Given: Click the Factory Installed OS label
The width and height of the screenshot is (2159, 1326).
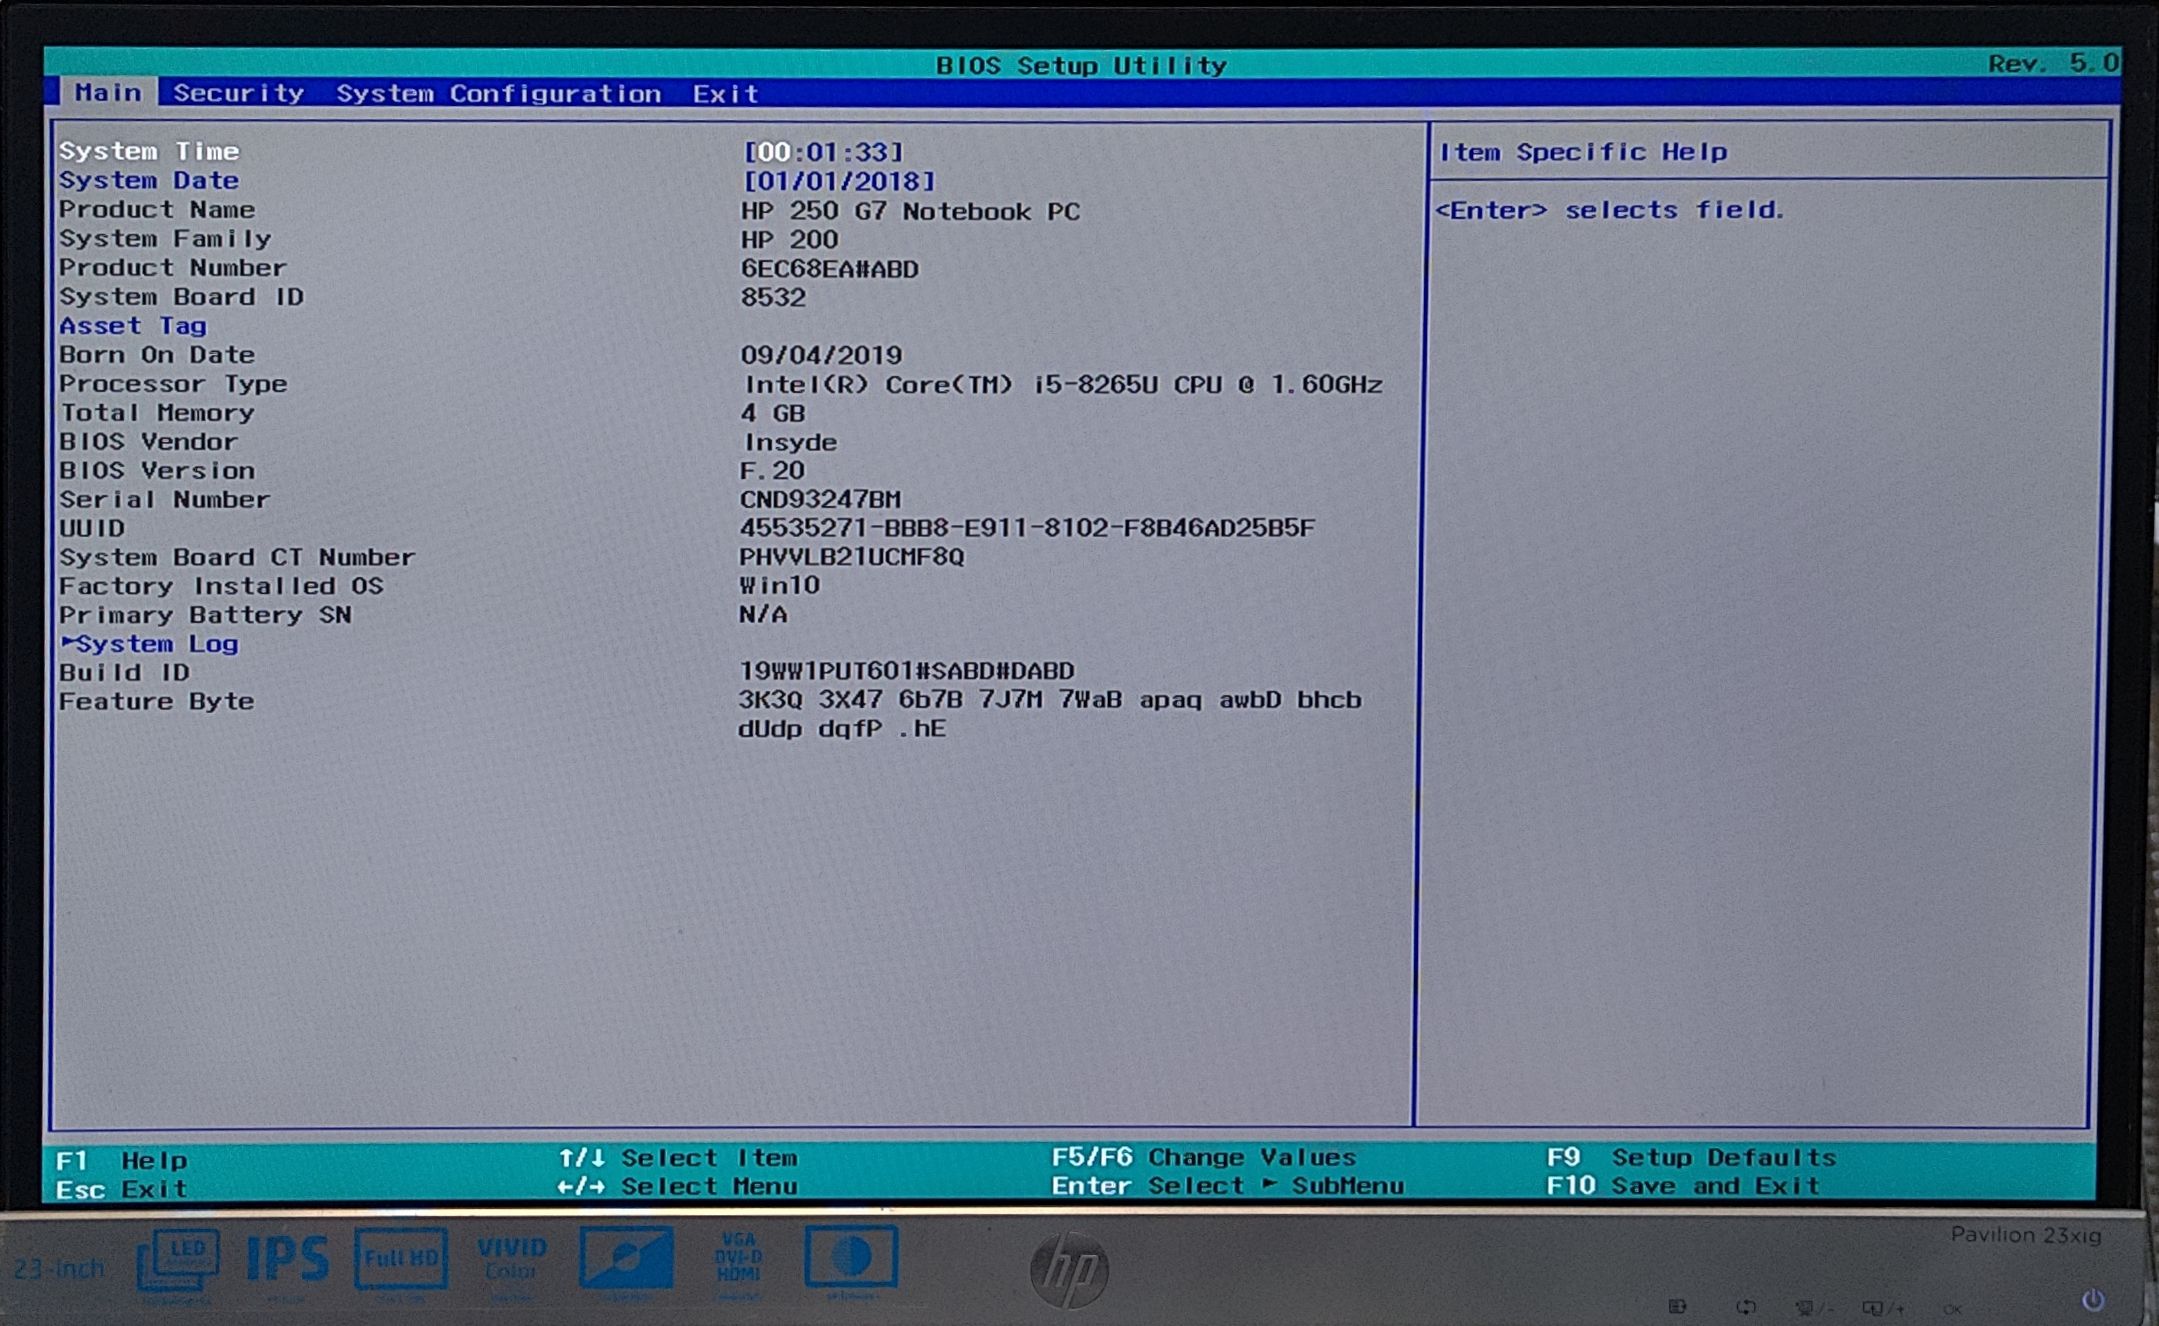Looking at the screenshot, I should (221, 586).
